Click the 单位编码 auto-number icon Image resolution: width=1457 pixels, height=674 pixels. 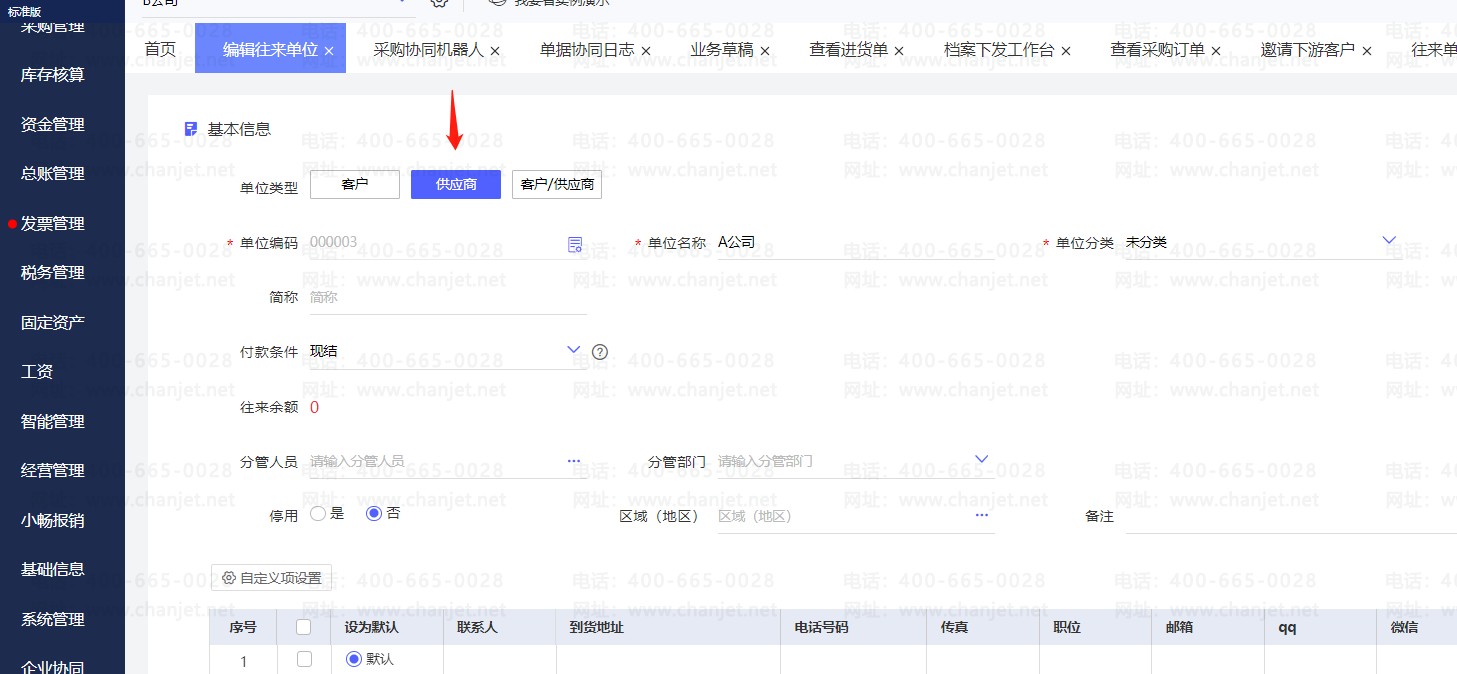point(575,244)
